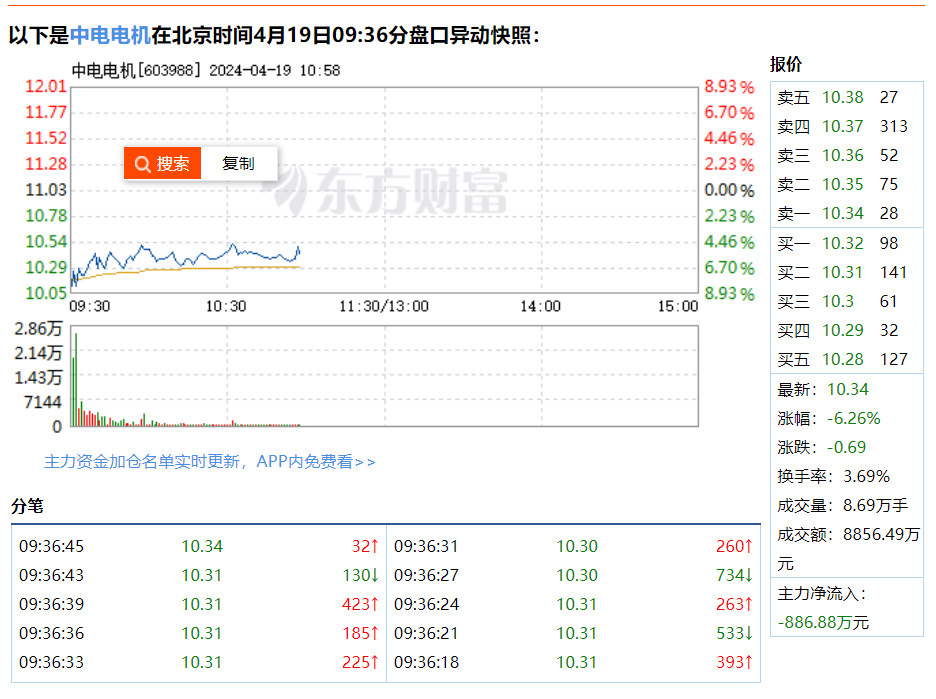The image size is (936, 699).
Task: Click the 最新 latest price value 10.34
Action: click(x=848, y=389)
